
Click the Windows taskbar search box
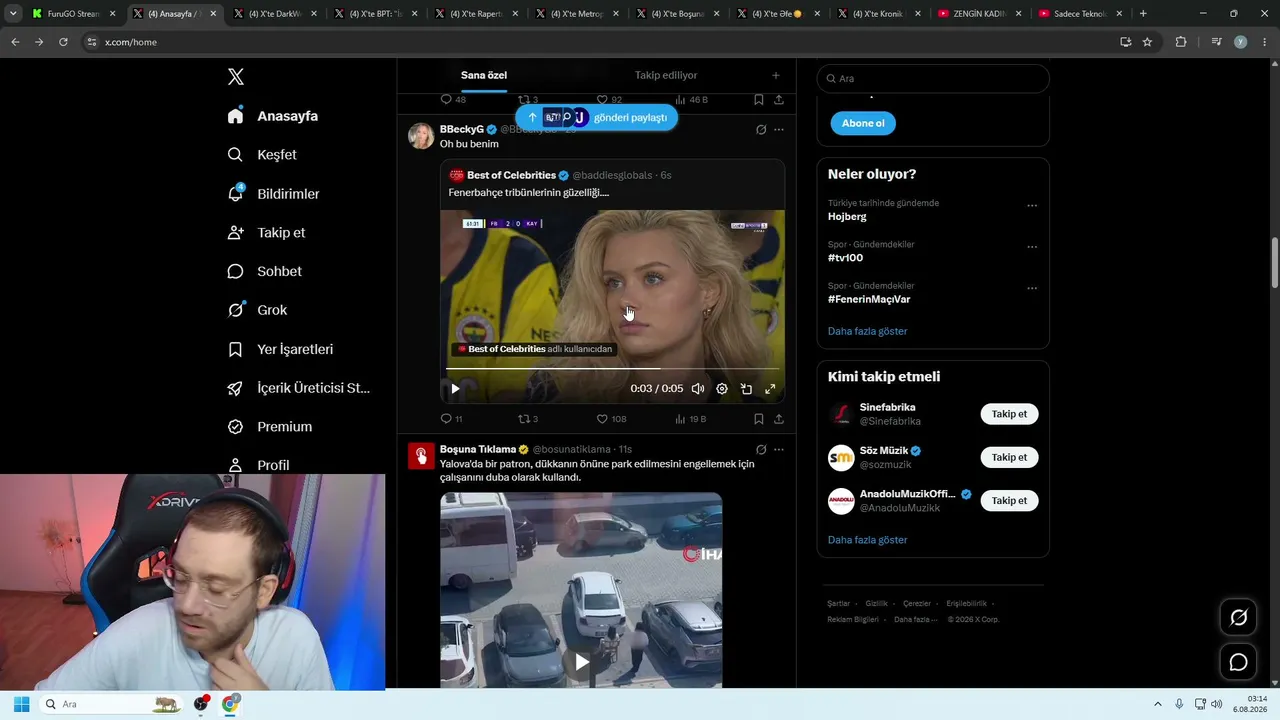tap(110, 704)
